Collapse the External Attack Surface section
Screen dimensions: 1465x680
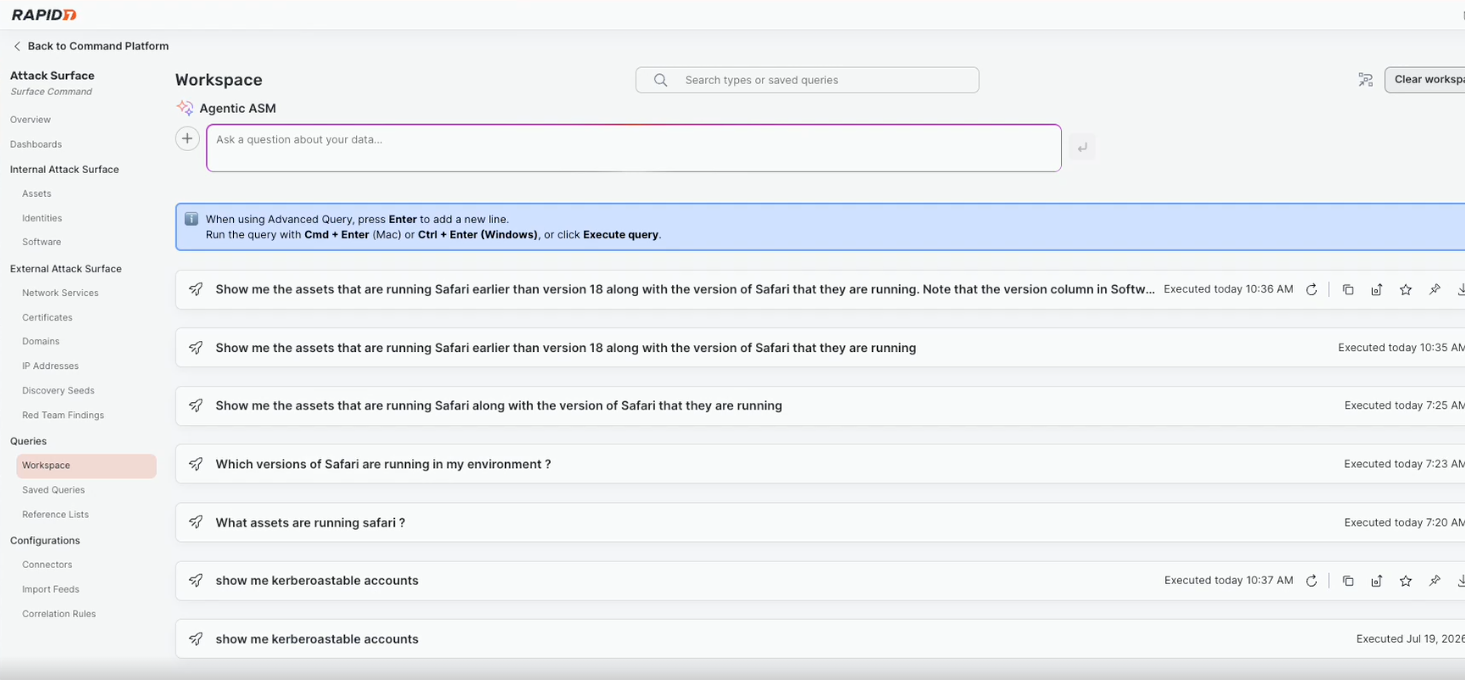click(x=66, y=269)
